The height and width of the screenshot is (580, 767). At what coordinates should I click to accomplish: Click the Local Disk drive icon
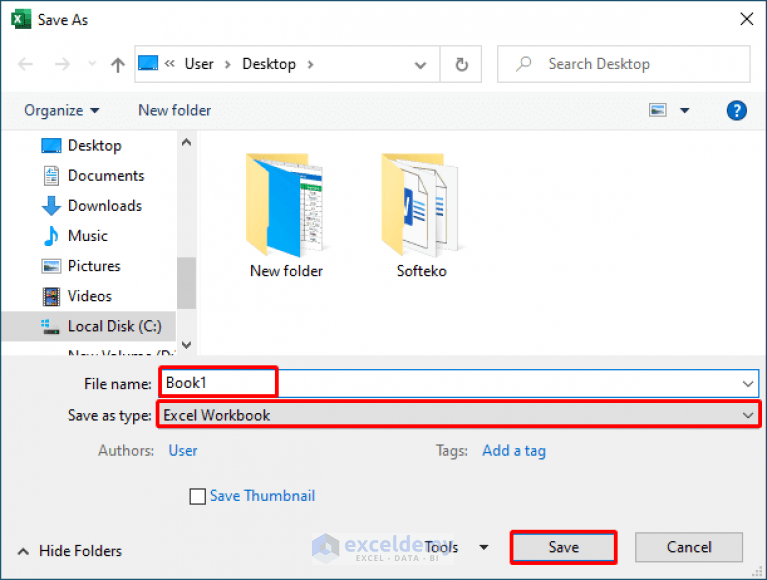[x=51, y=327]
